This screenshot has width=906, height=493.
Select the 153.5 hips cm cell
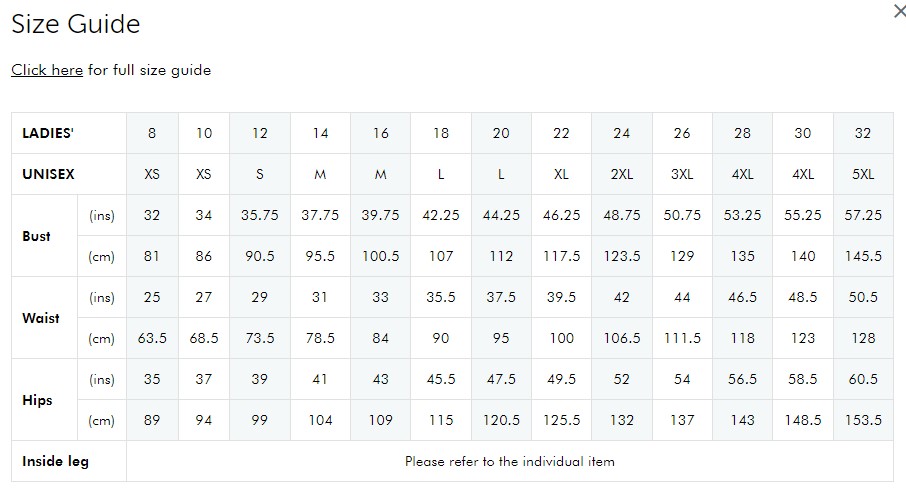[863, 420]
